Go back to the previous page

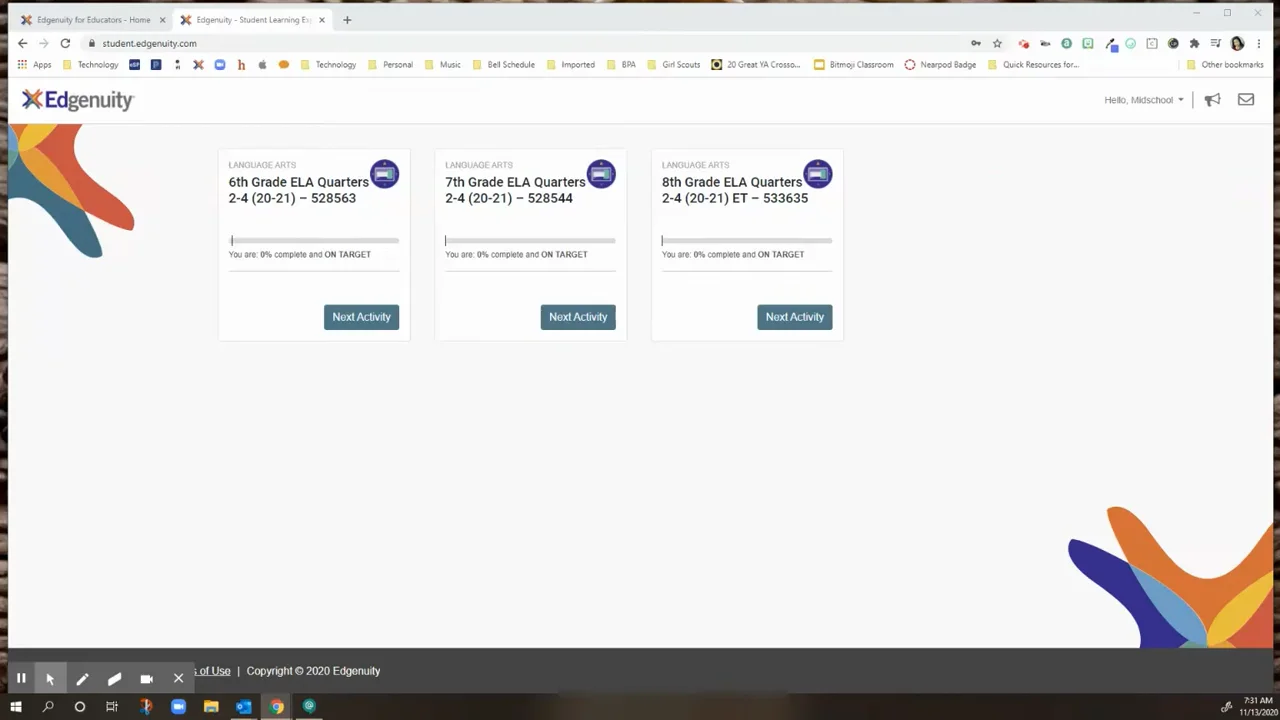point(22,43)
